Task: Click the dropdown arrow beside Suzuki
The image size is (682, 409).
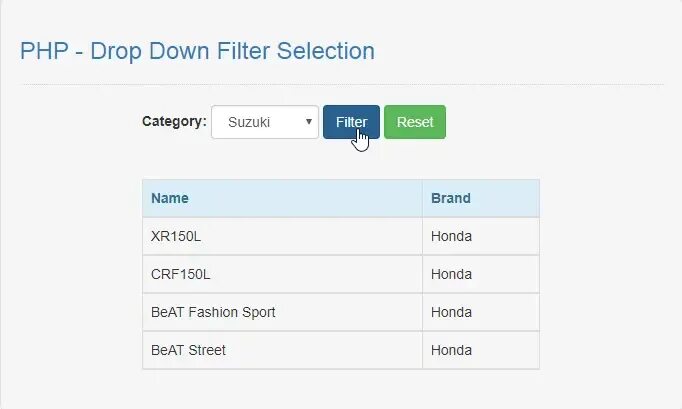Action: pos(309,122)
